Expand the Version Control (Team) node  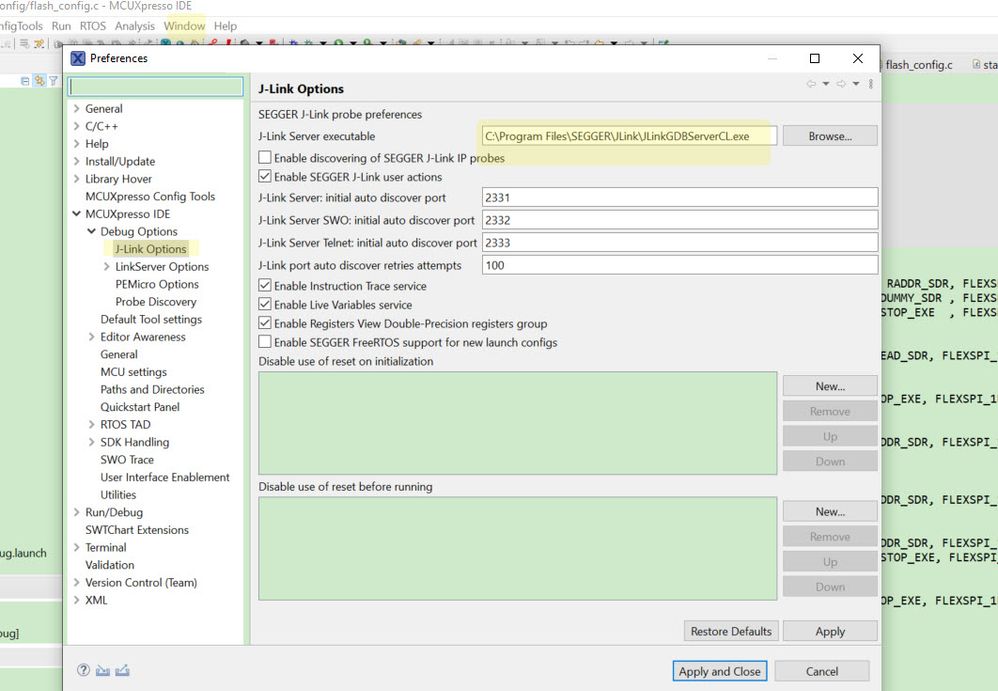pos(76,582)
